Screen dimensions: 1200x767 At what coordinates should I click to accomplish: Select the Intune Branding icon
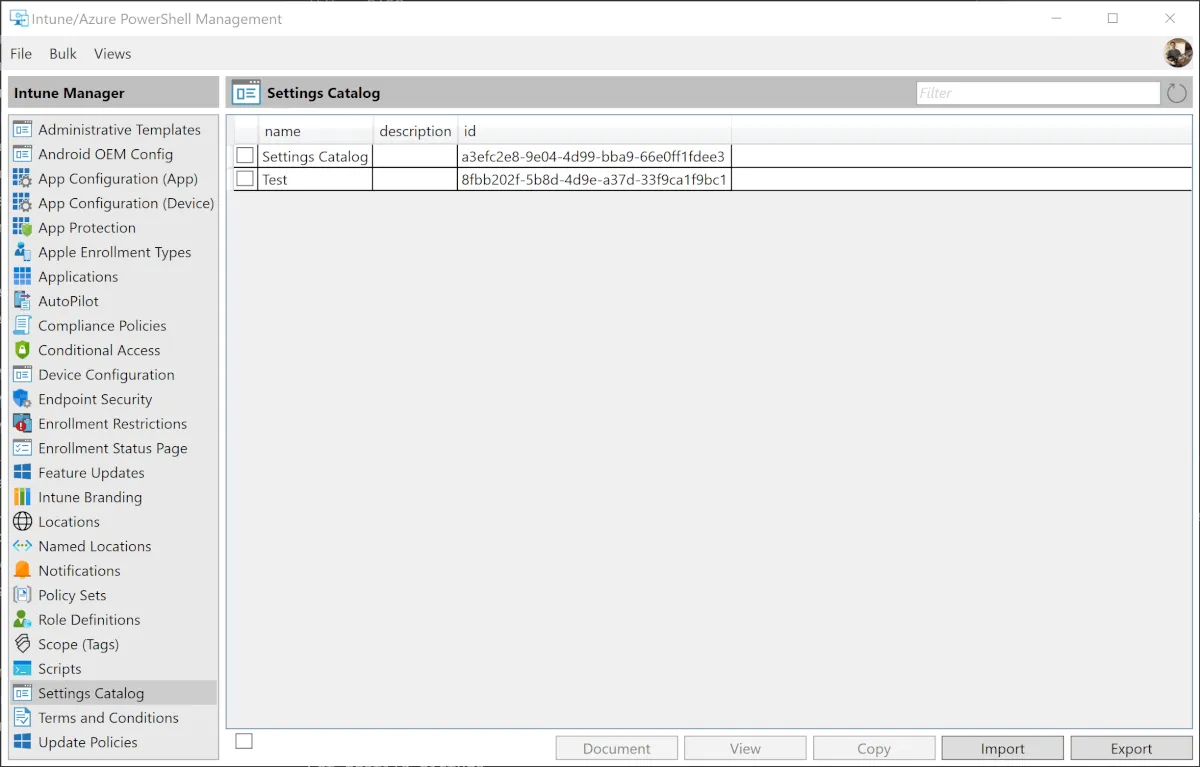coord(22,497)
